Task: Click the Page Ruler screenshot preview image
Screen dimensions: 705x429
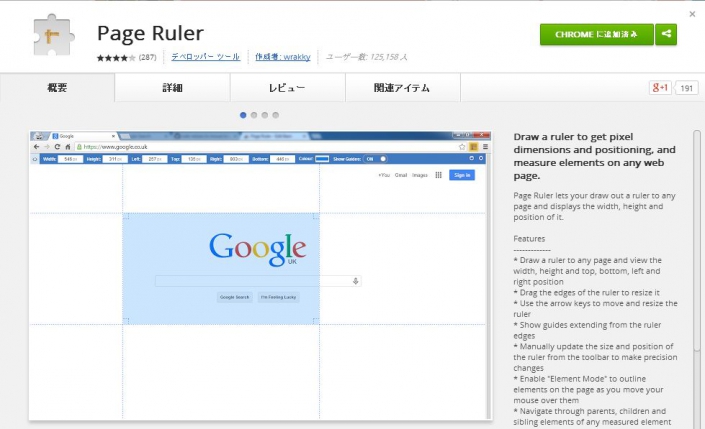Action: pyautogui.click(x=260, y=275)
